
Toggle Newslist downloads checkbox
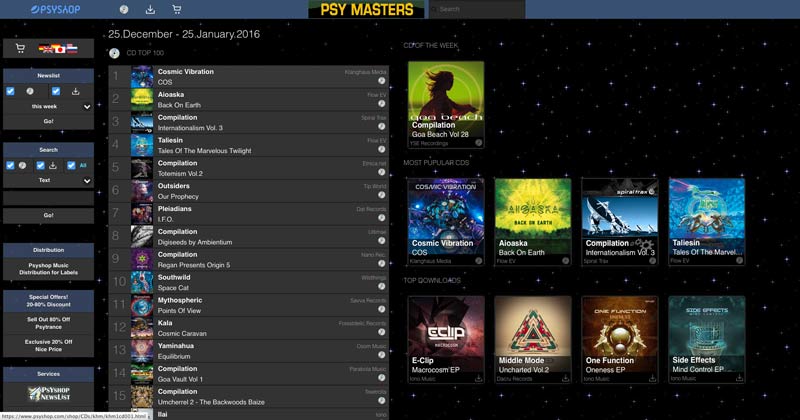[x=56, y=91]
